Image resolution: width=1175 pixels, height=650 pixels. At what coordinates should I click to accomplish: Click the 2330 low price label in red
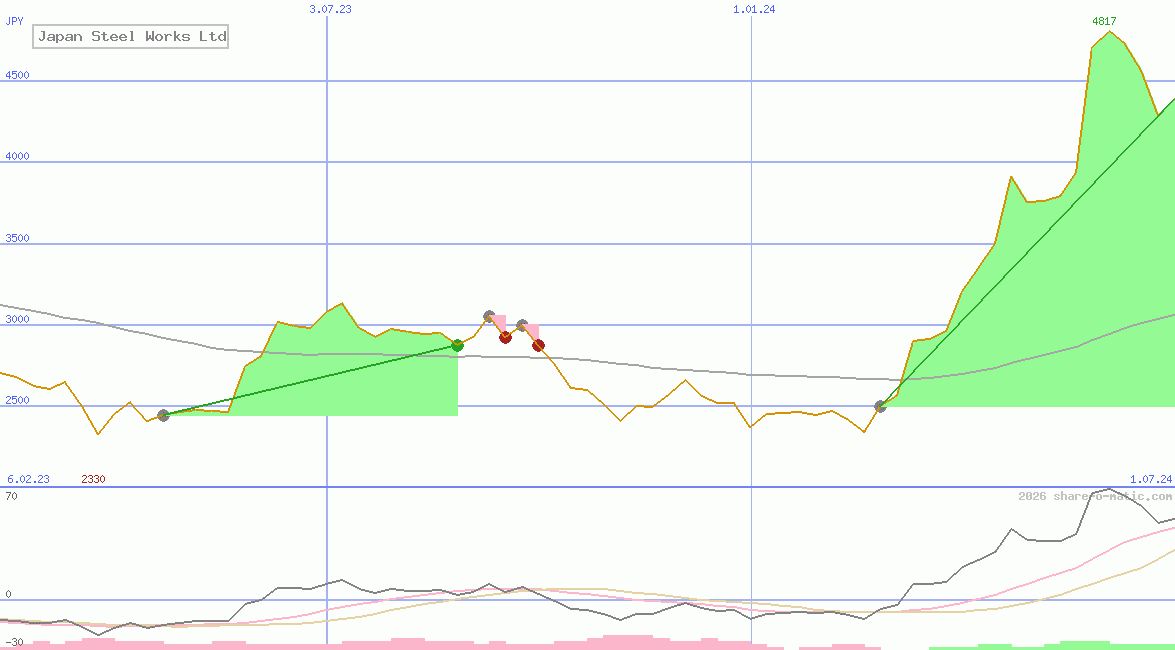[x=93, y=479]
